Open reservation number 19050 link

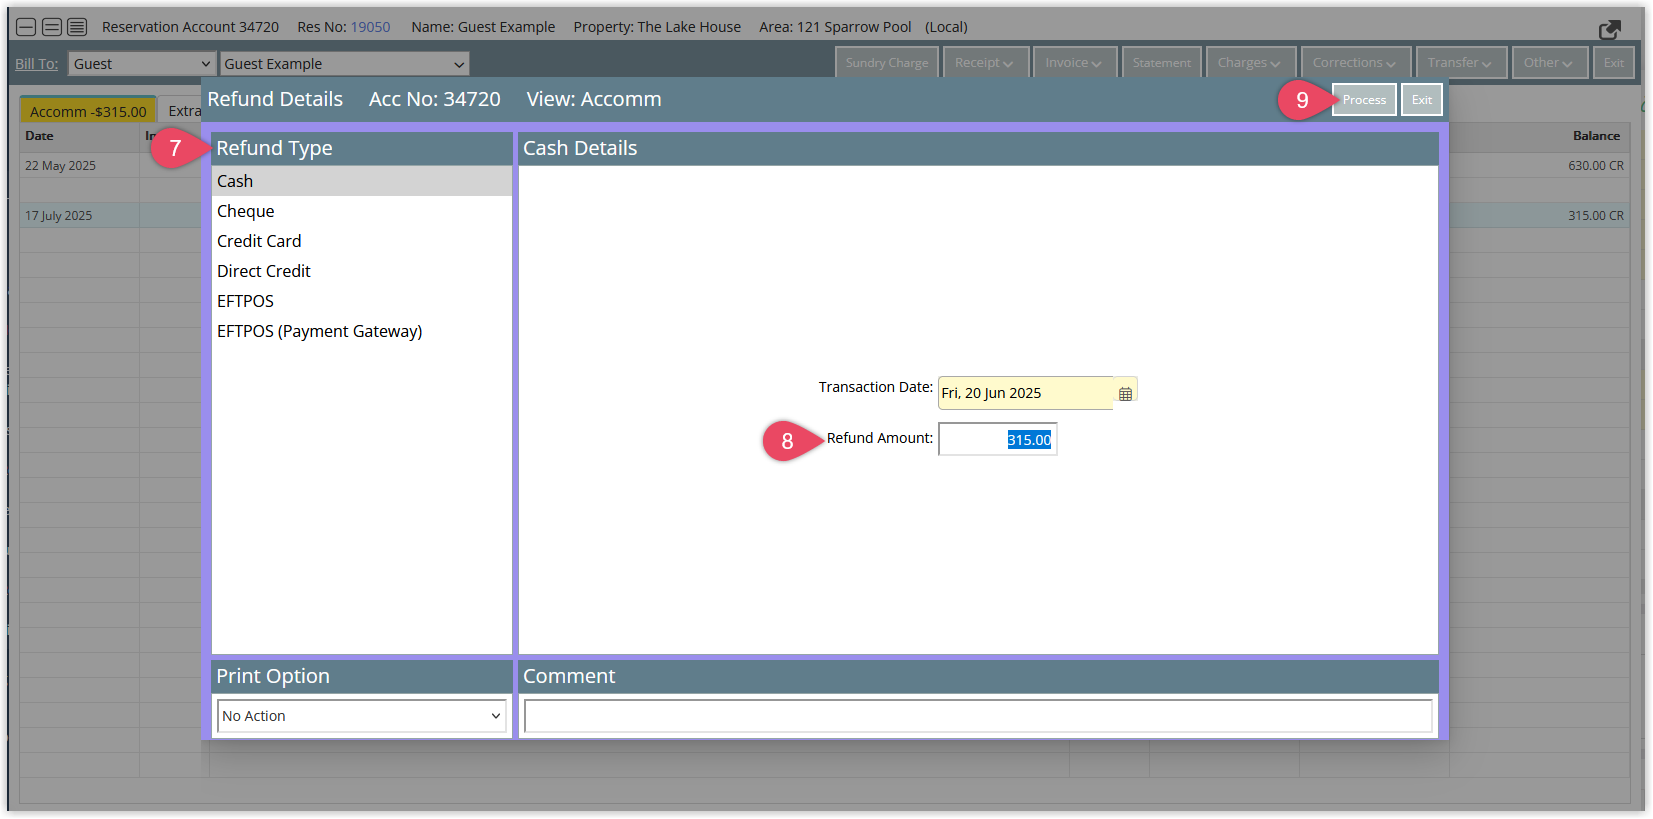[x=371, y=27]
